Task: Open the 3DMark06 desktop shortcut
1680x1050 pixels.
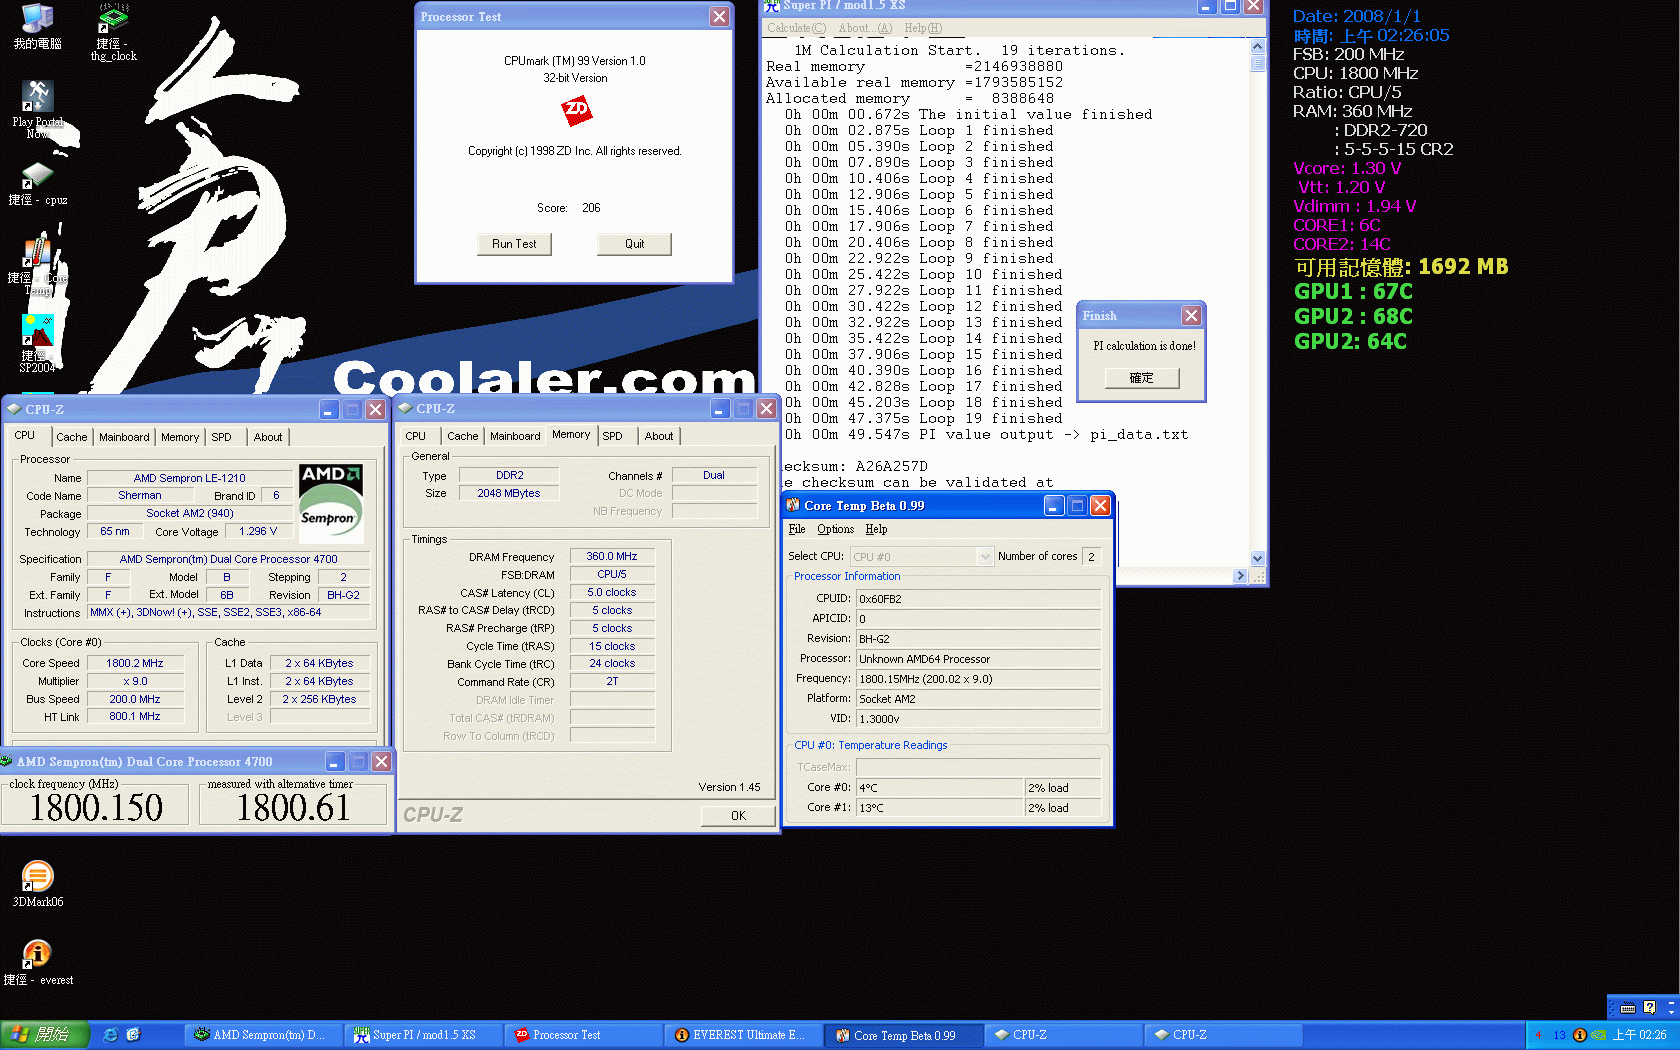Action: pos(37,878)
